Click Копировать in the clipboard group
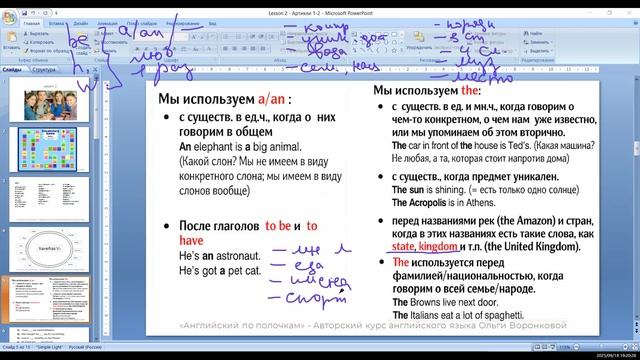This screenshot has width=640, height=360. point(38,42)
